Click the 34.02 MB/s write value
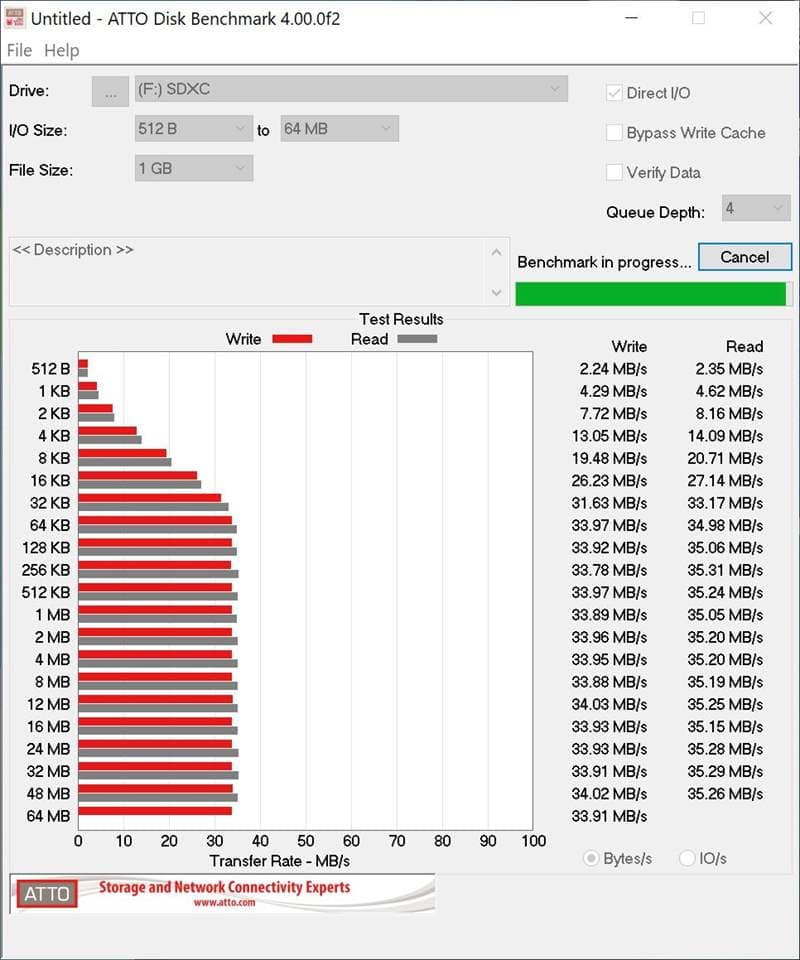The height and width of the screenshot is (960, 800). click(609, 793)
